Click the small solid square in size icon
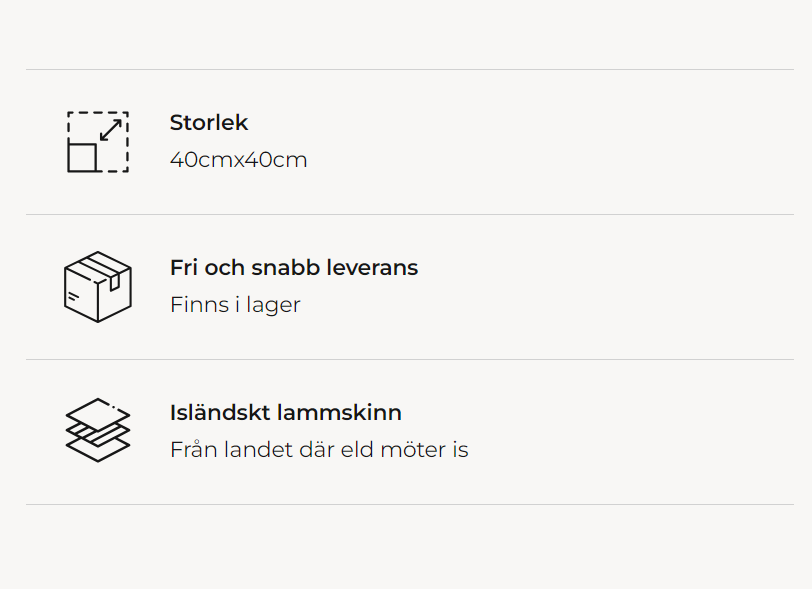Viewport: 812px width, 589px height. (82, 157)
